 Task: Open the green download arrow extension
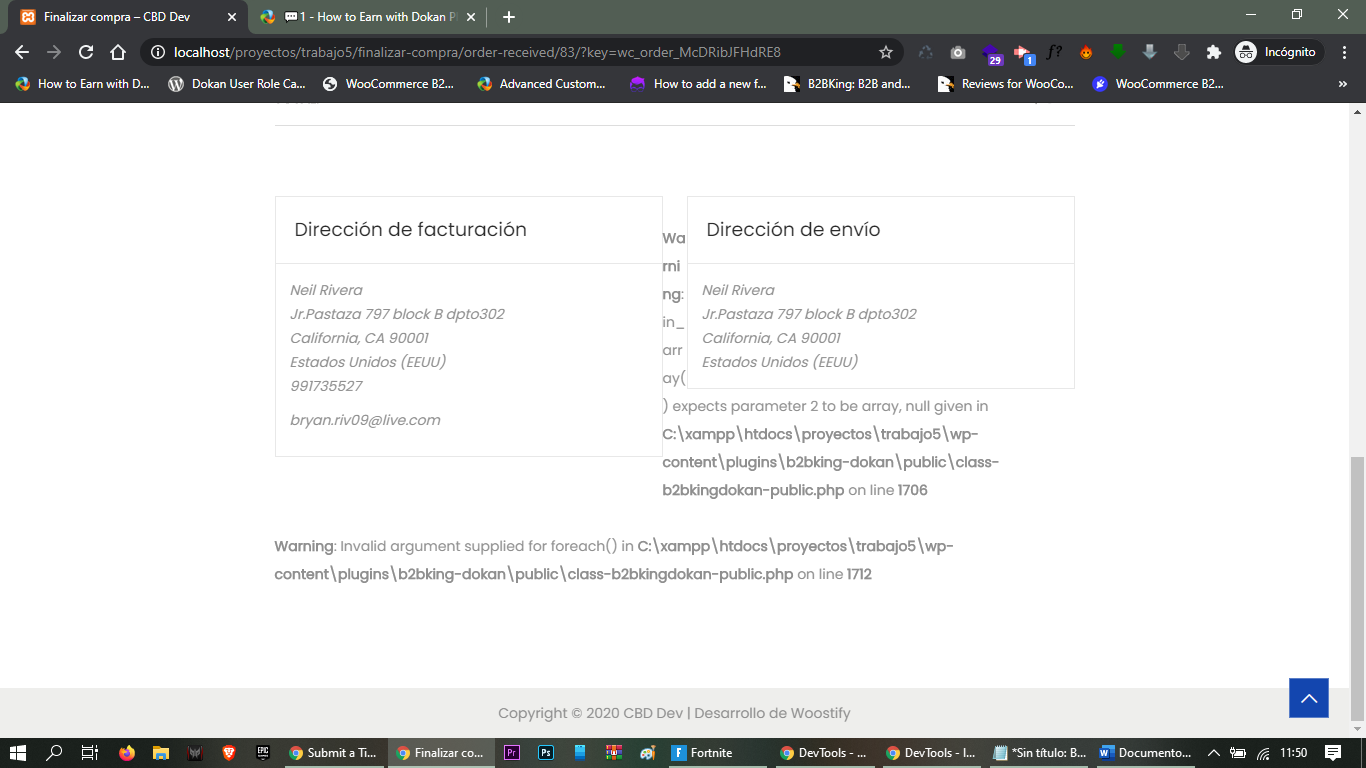[1118, 52]
